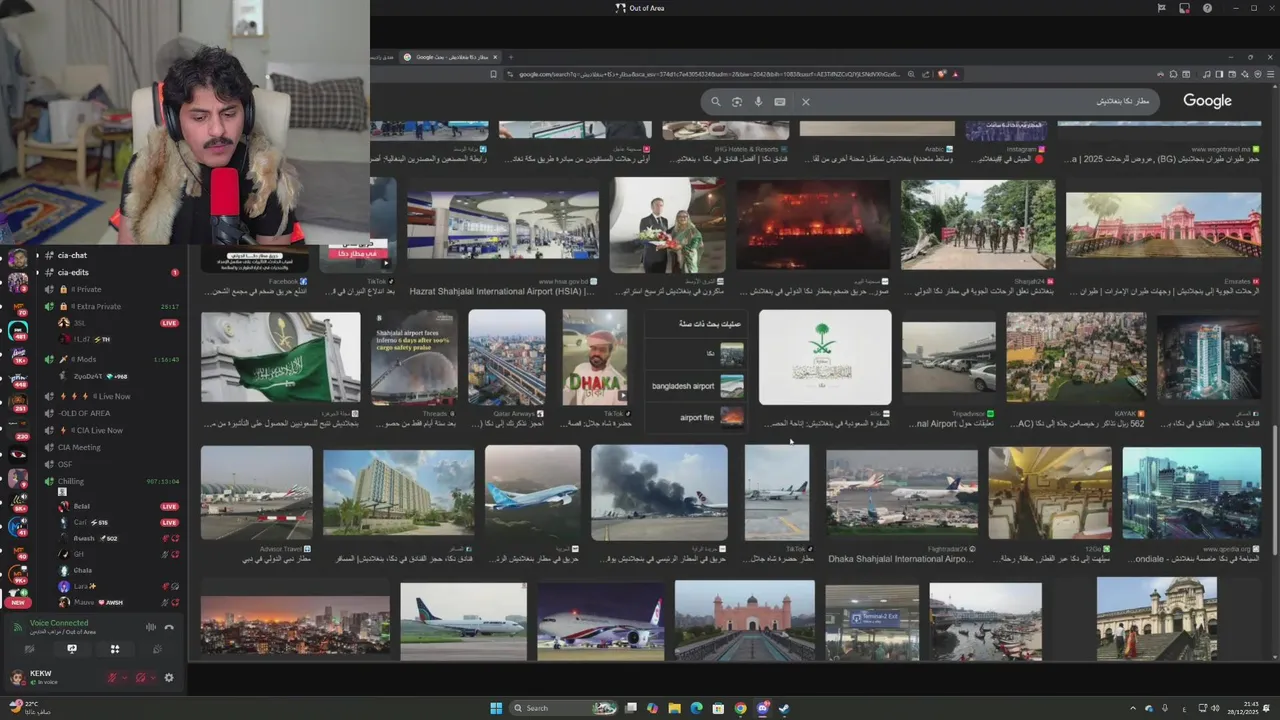Open Saudi emblem embassy image result
1280x720 pixels.
click(x=825, y=357)
